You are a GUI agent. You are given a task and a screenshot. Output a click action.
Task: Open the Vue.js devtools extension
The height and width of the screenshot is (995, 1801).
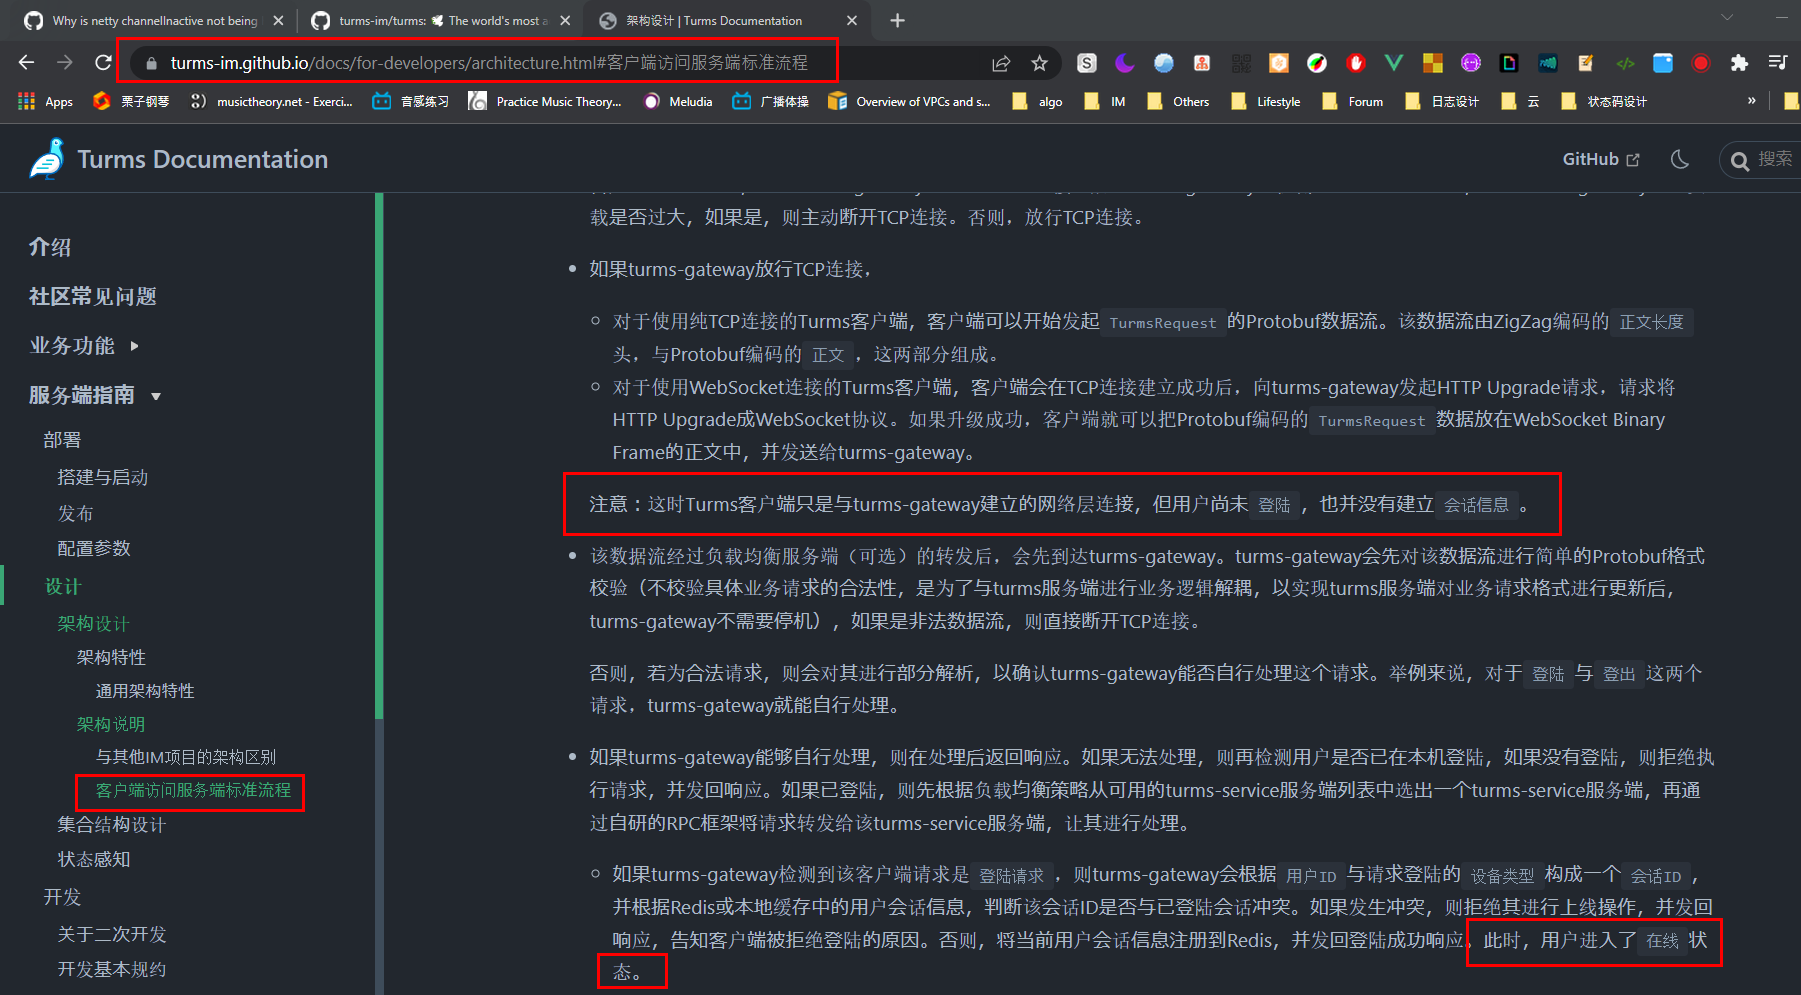[x=1393, y=63]
